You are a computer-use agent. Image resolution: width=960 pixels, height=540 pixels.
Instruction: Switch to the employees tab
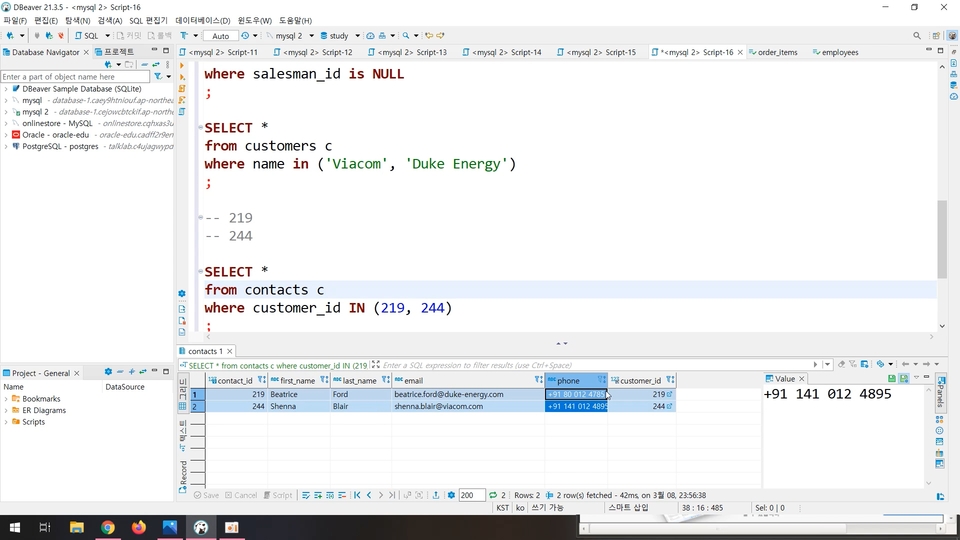835,52
